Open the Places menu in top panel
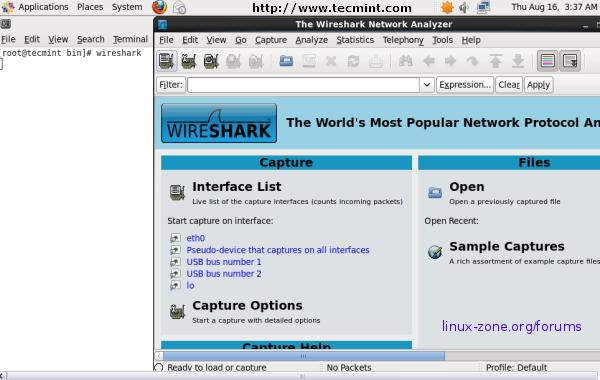This screenshot has width=600, height=380. 90,7
